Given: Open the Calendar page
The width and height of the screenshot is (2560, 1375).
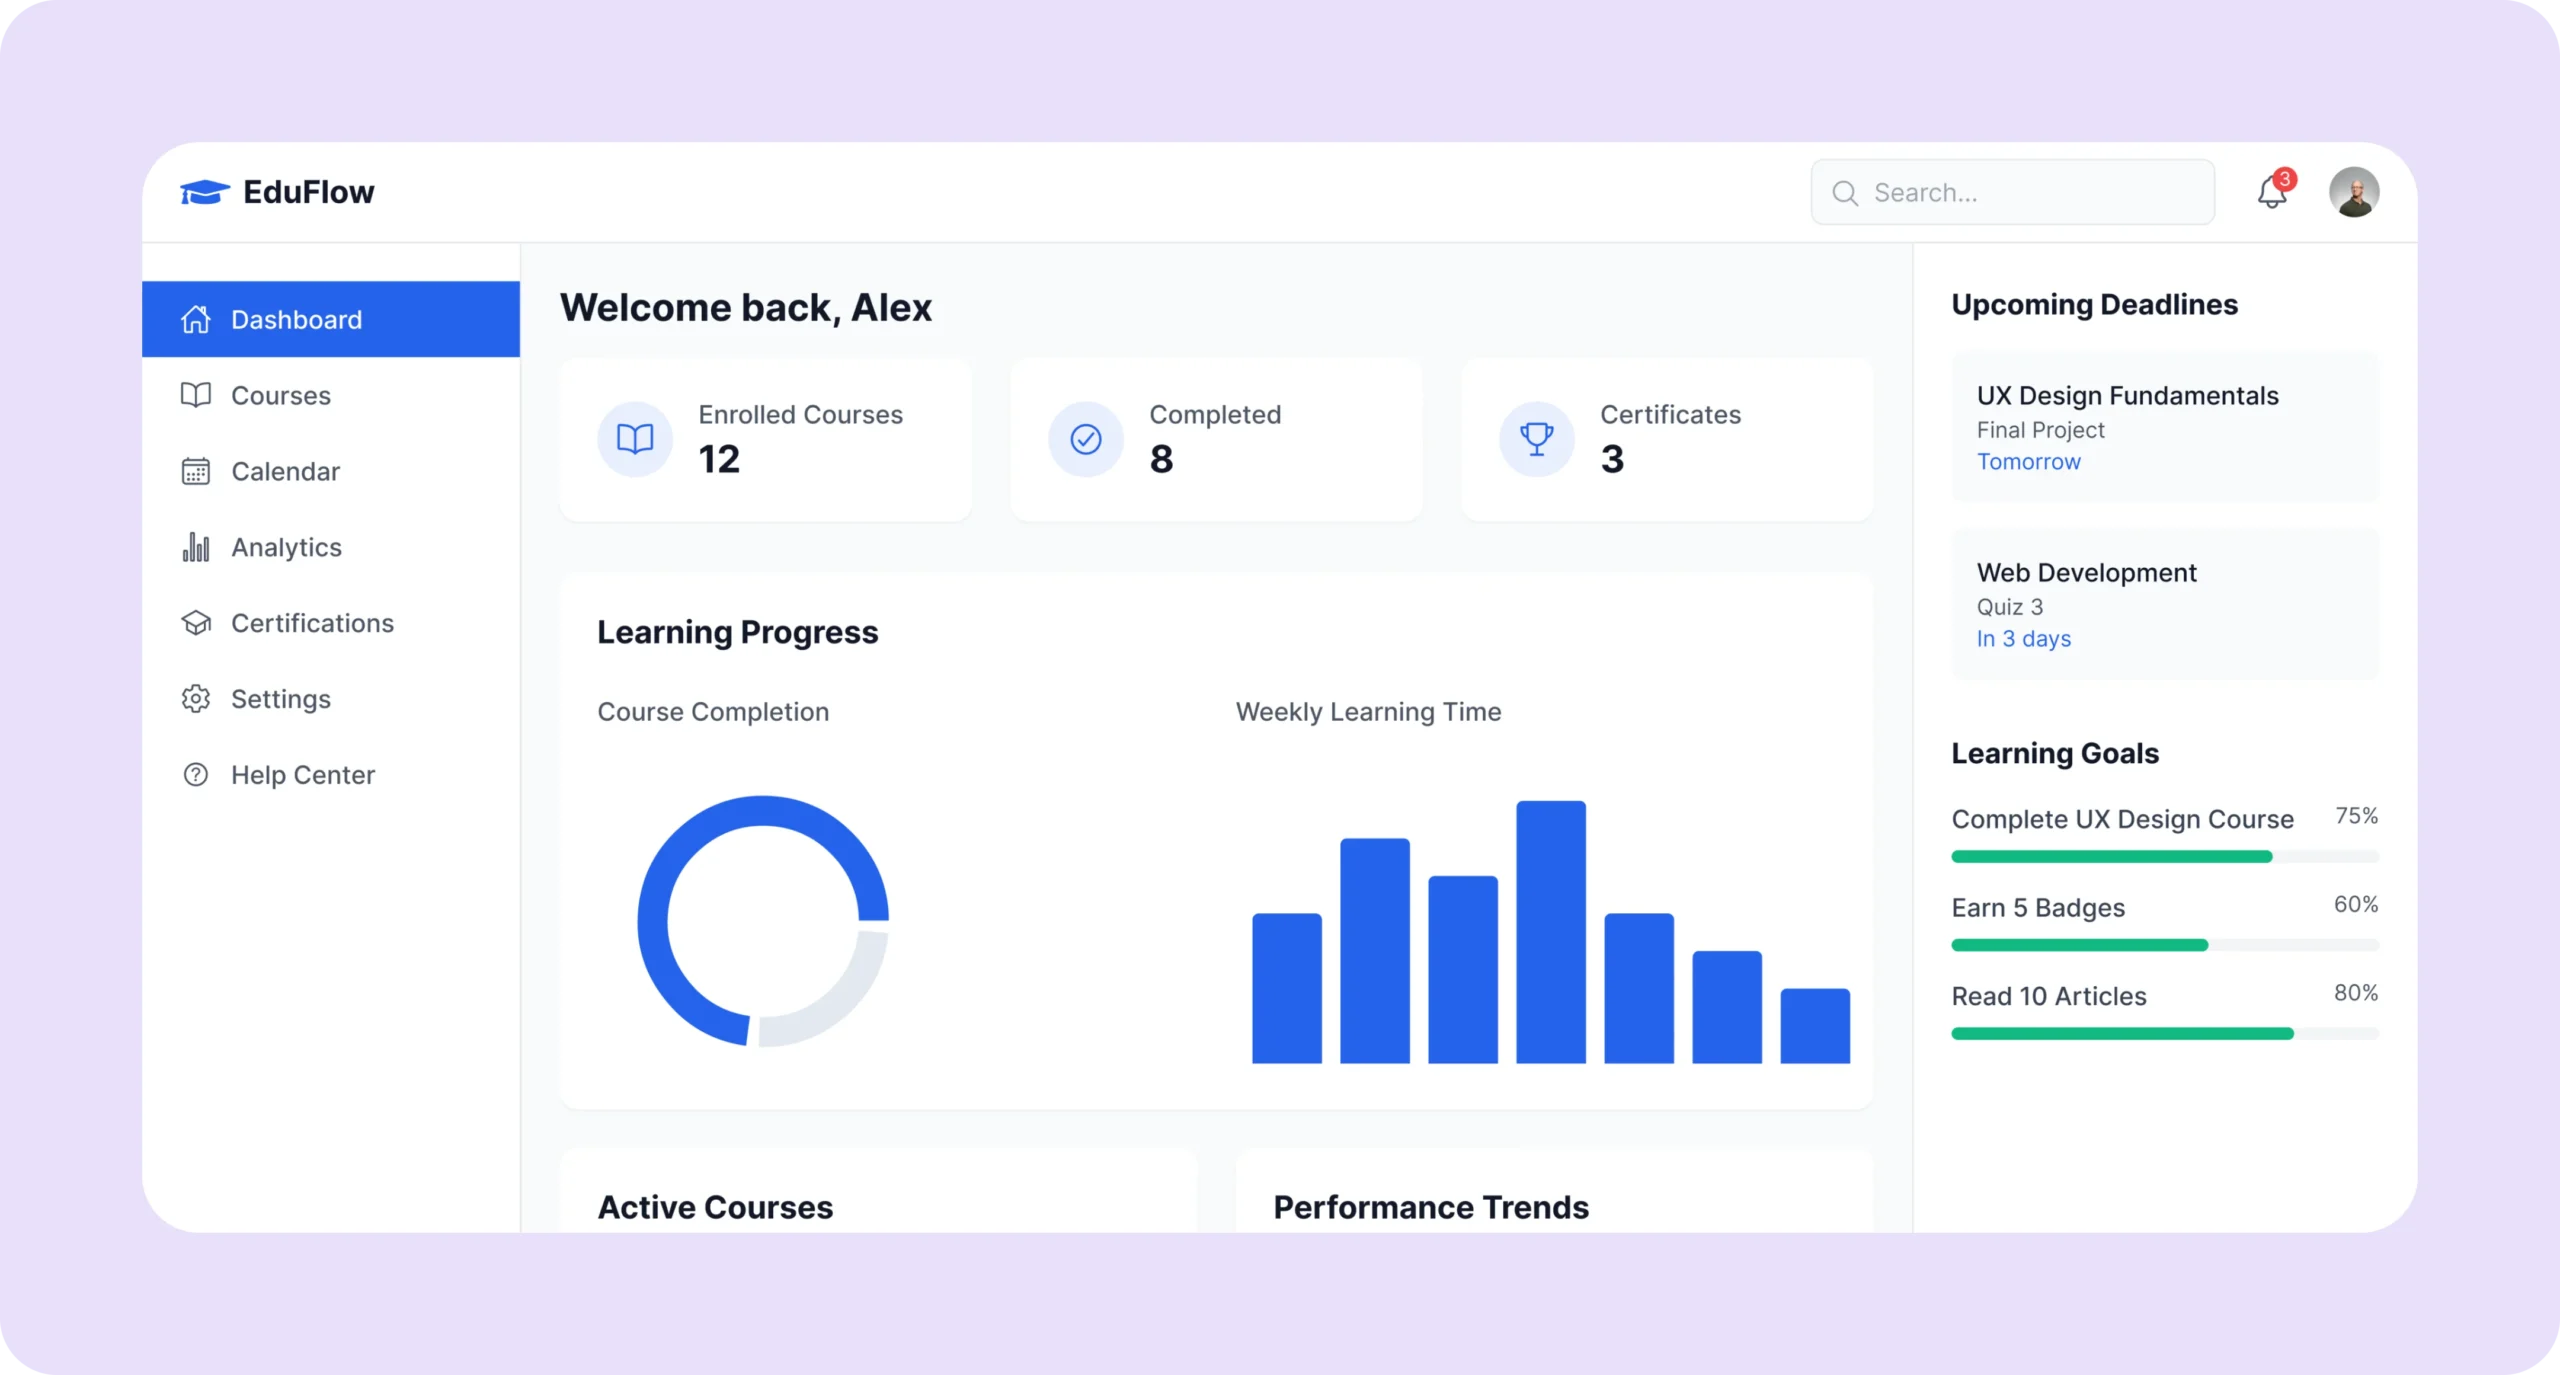Looking at the screenshot, I should click(285, 471).
